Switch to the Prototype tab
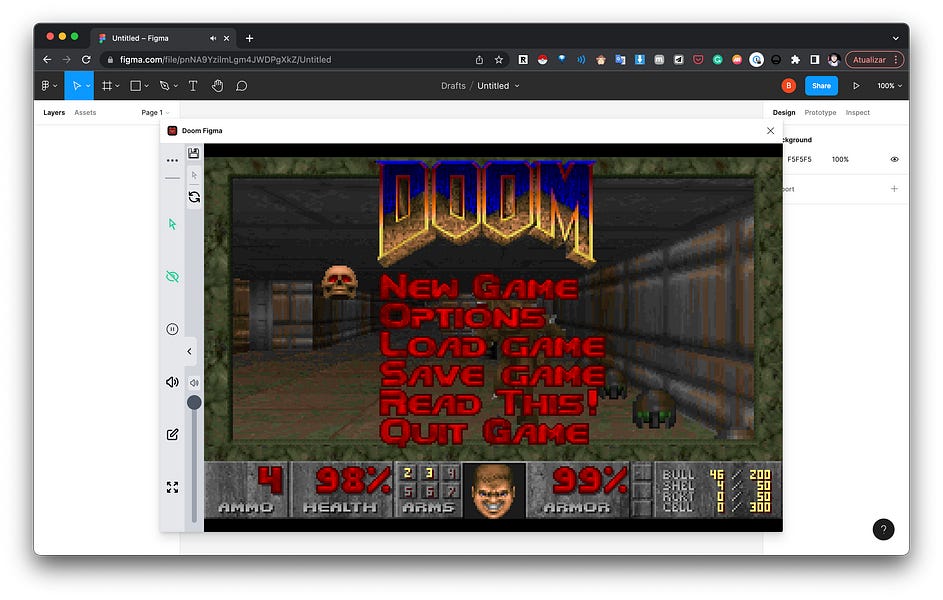This screenshot has height=600, width=943. pos(820,112)
